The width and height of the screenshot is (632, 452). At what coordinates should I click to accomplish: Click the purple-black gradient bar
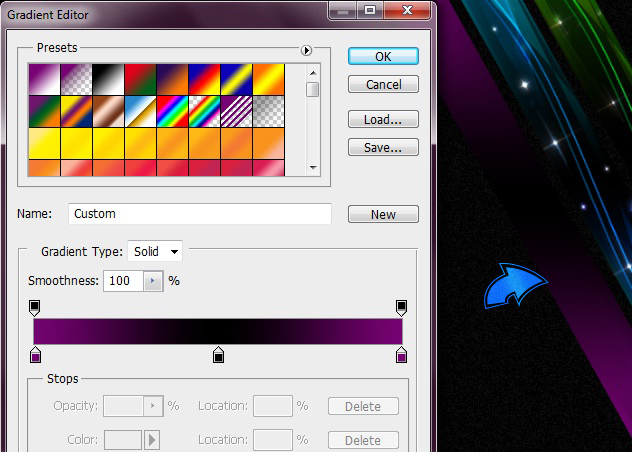218,331
